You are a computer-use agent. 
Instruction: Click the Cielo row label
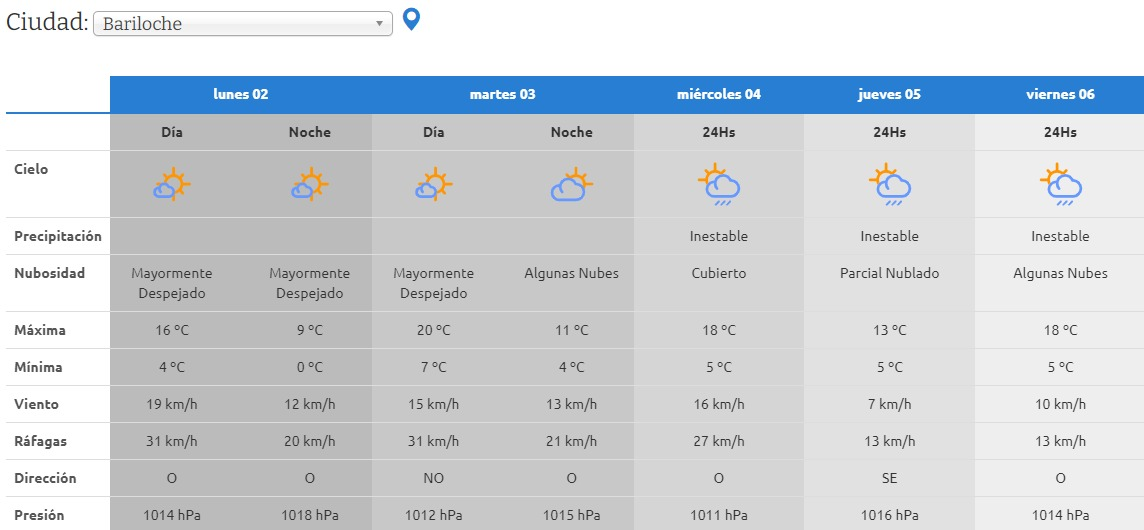coord(31,169)
